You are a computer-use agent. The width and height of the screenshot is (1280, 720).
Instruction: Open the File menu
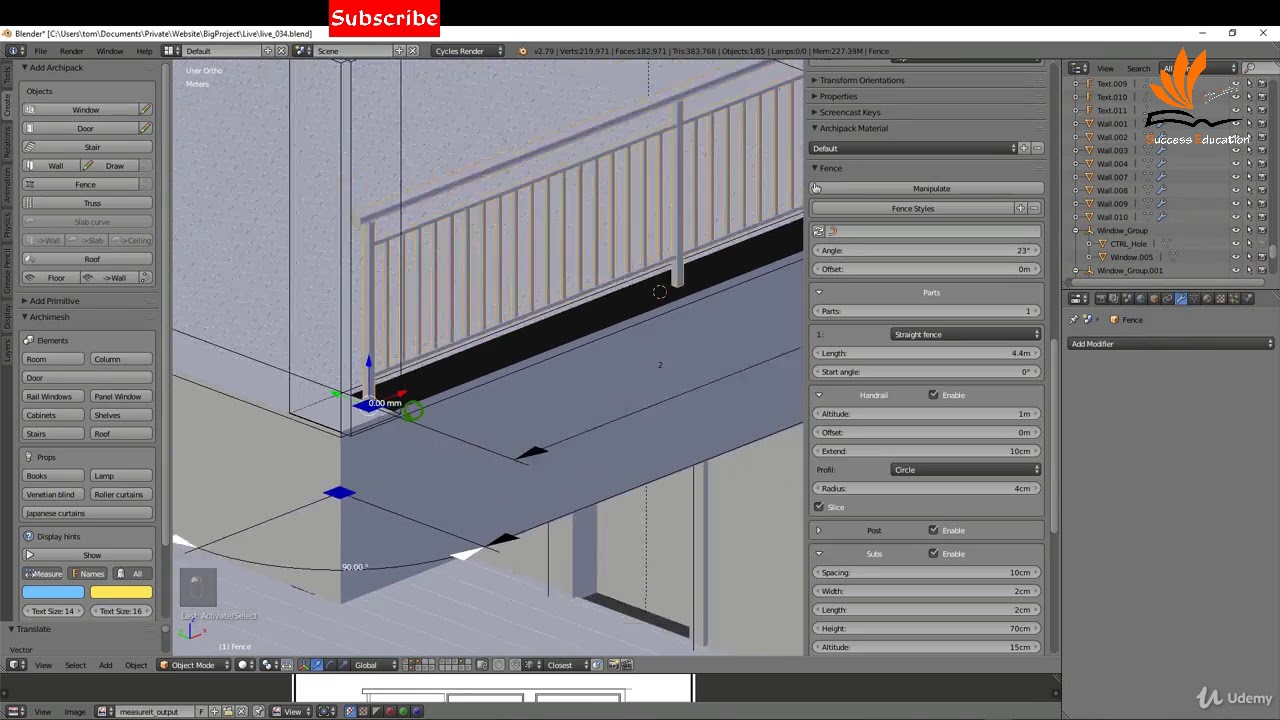click(40, 51)
